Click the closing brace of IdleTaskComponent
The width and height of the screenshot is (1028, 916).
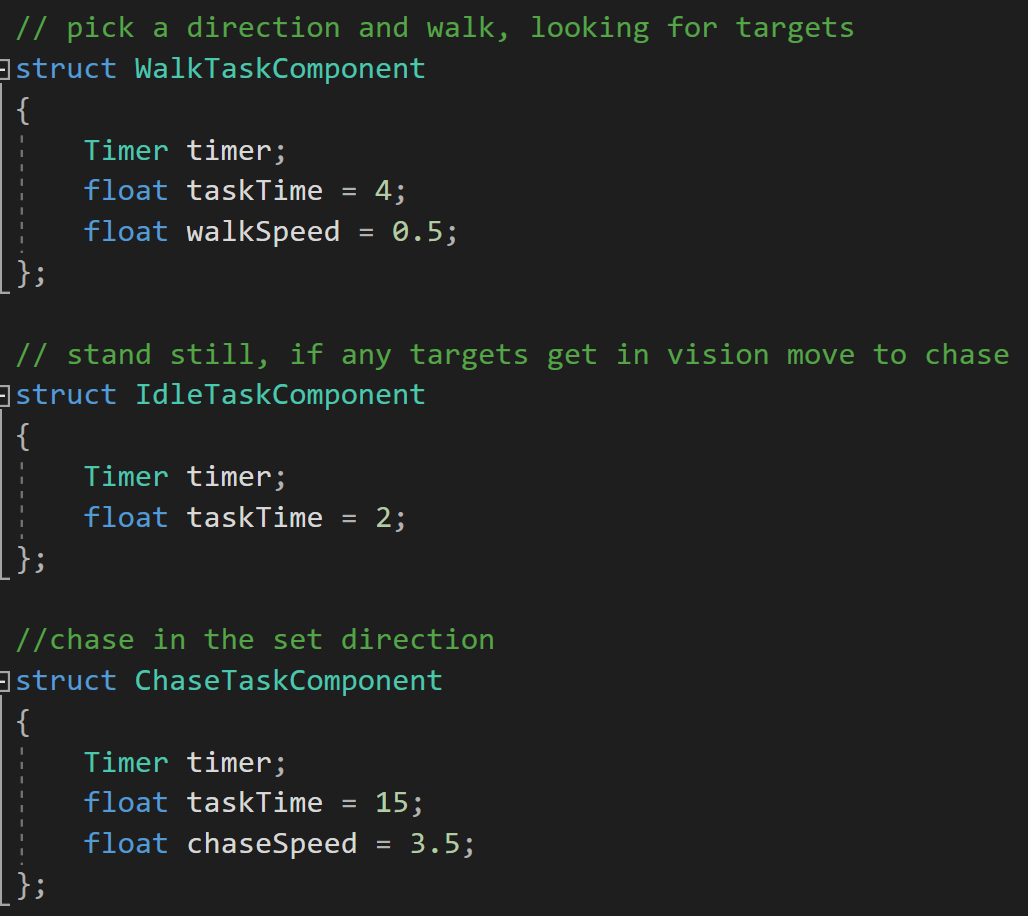[24, 559]
